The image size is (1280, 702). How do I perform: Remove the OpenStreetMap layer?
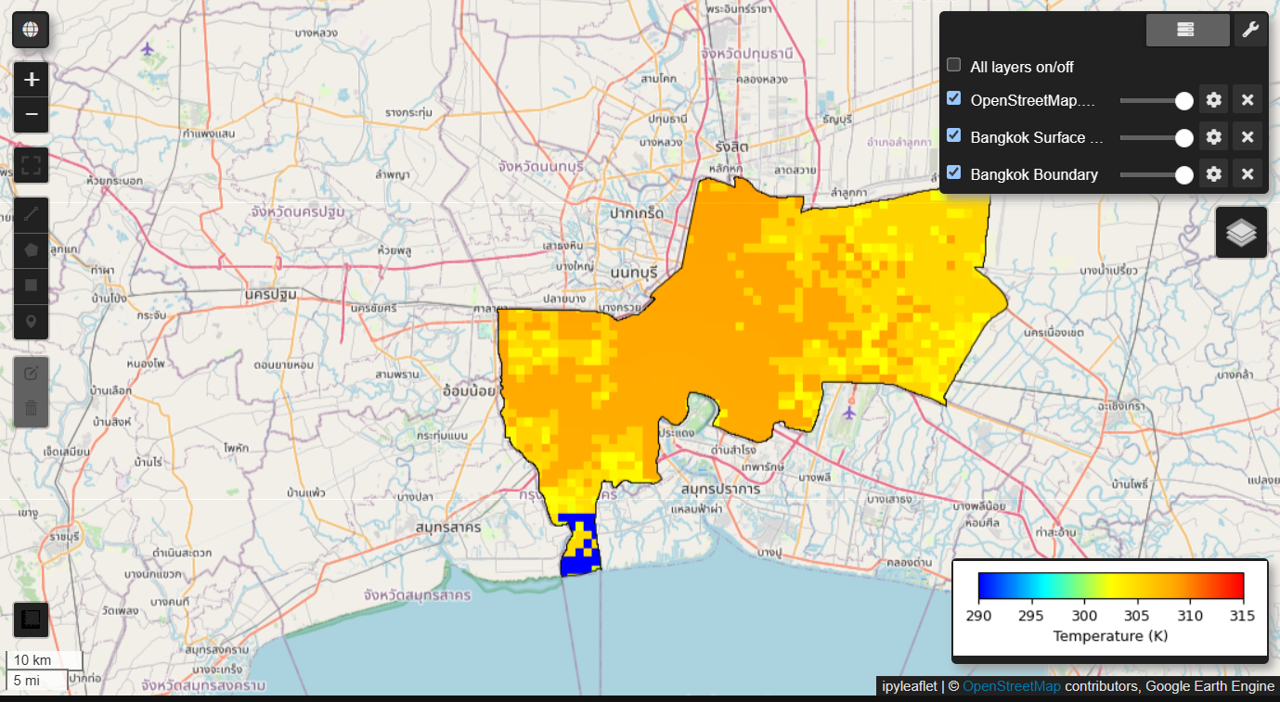[x=1247, y=100]
